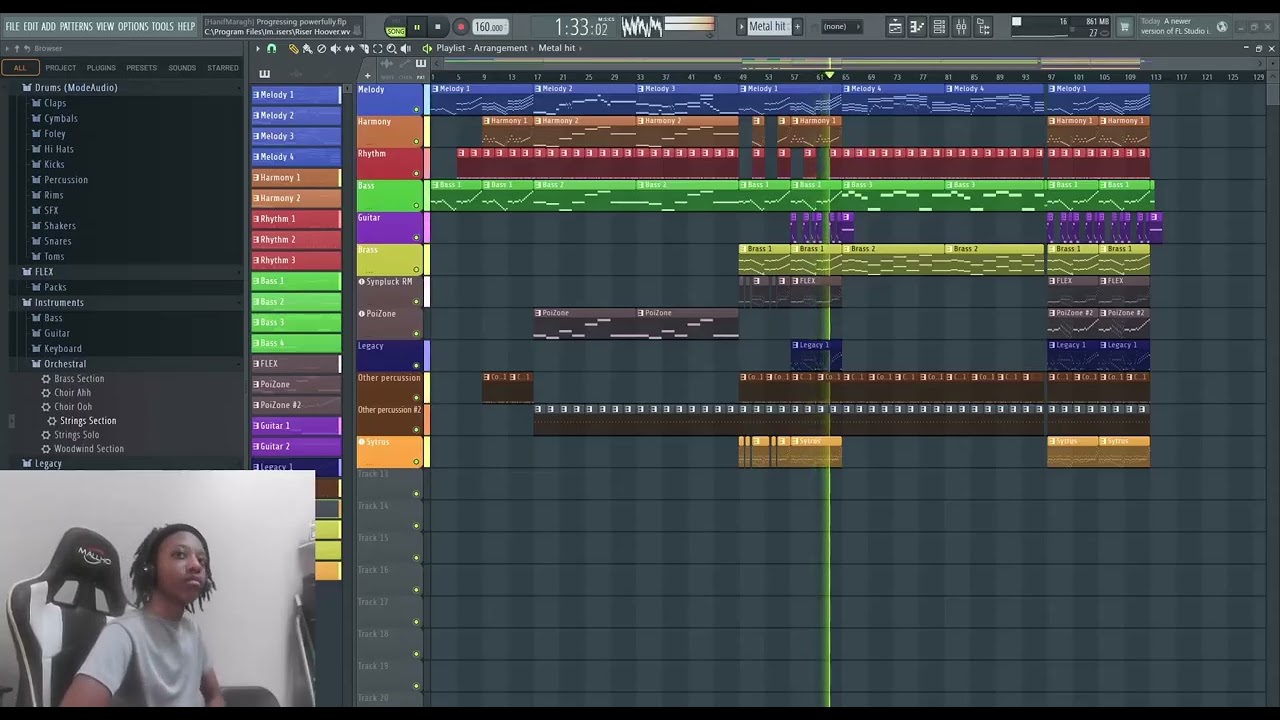Mute the Rhythm track with its LED
This screenshot has height=720, width=1280.
point(416,173)
